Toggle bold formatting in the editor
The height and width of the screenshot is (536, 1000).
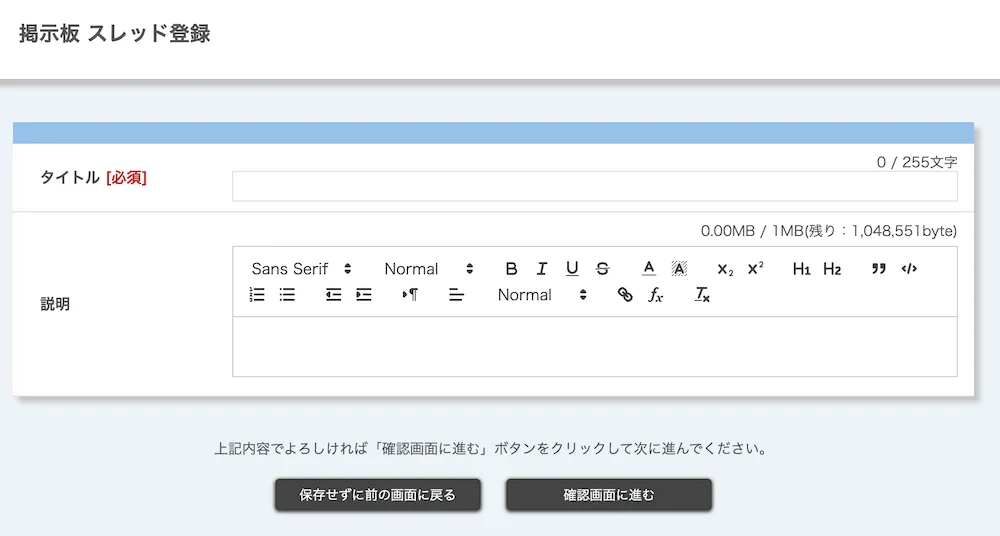511,269
